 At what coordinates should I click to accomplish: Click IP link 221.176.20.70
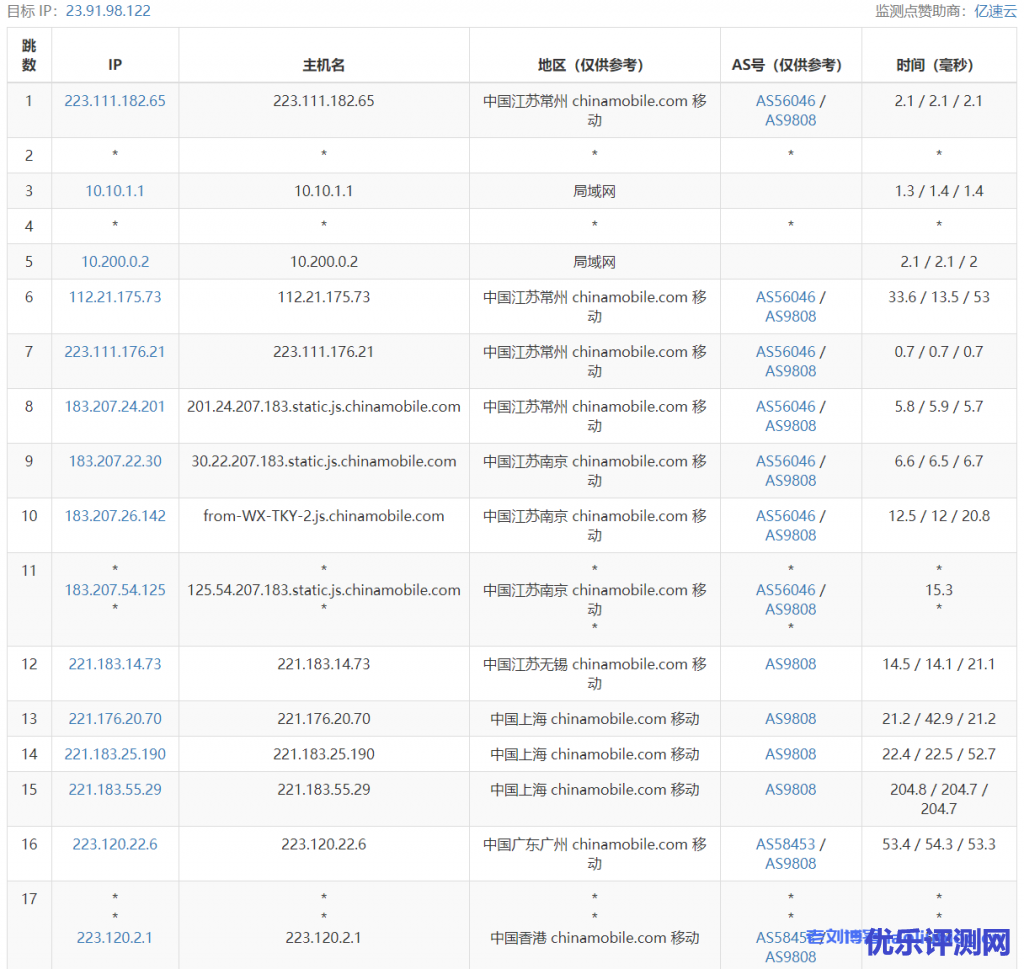(x=115, y=719)
